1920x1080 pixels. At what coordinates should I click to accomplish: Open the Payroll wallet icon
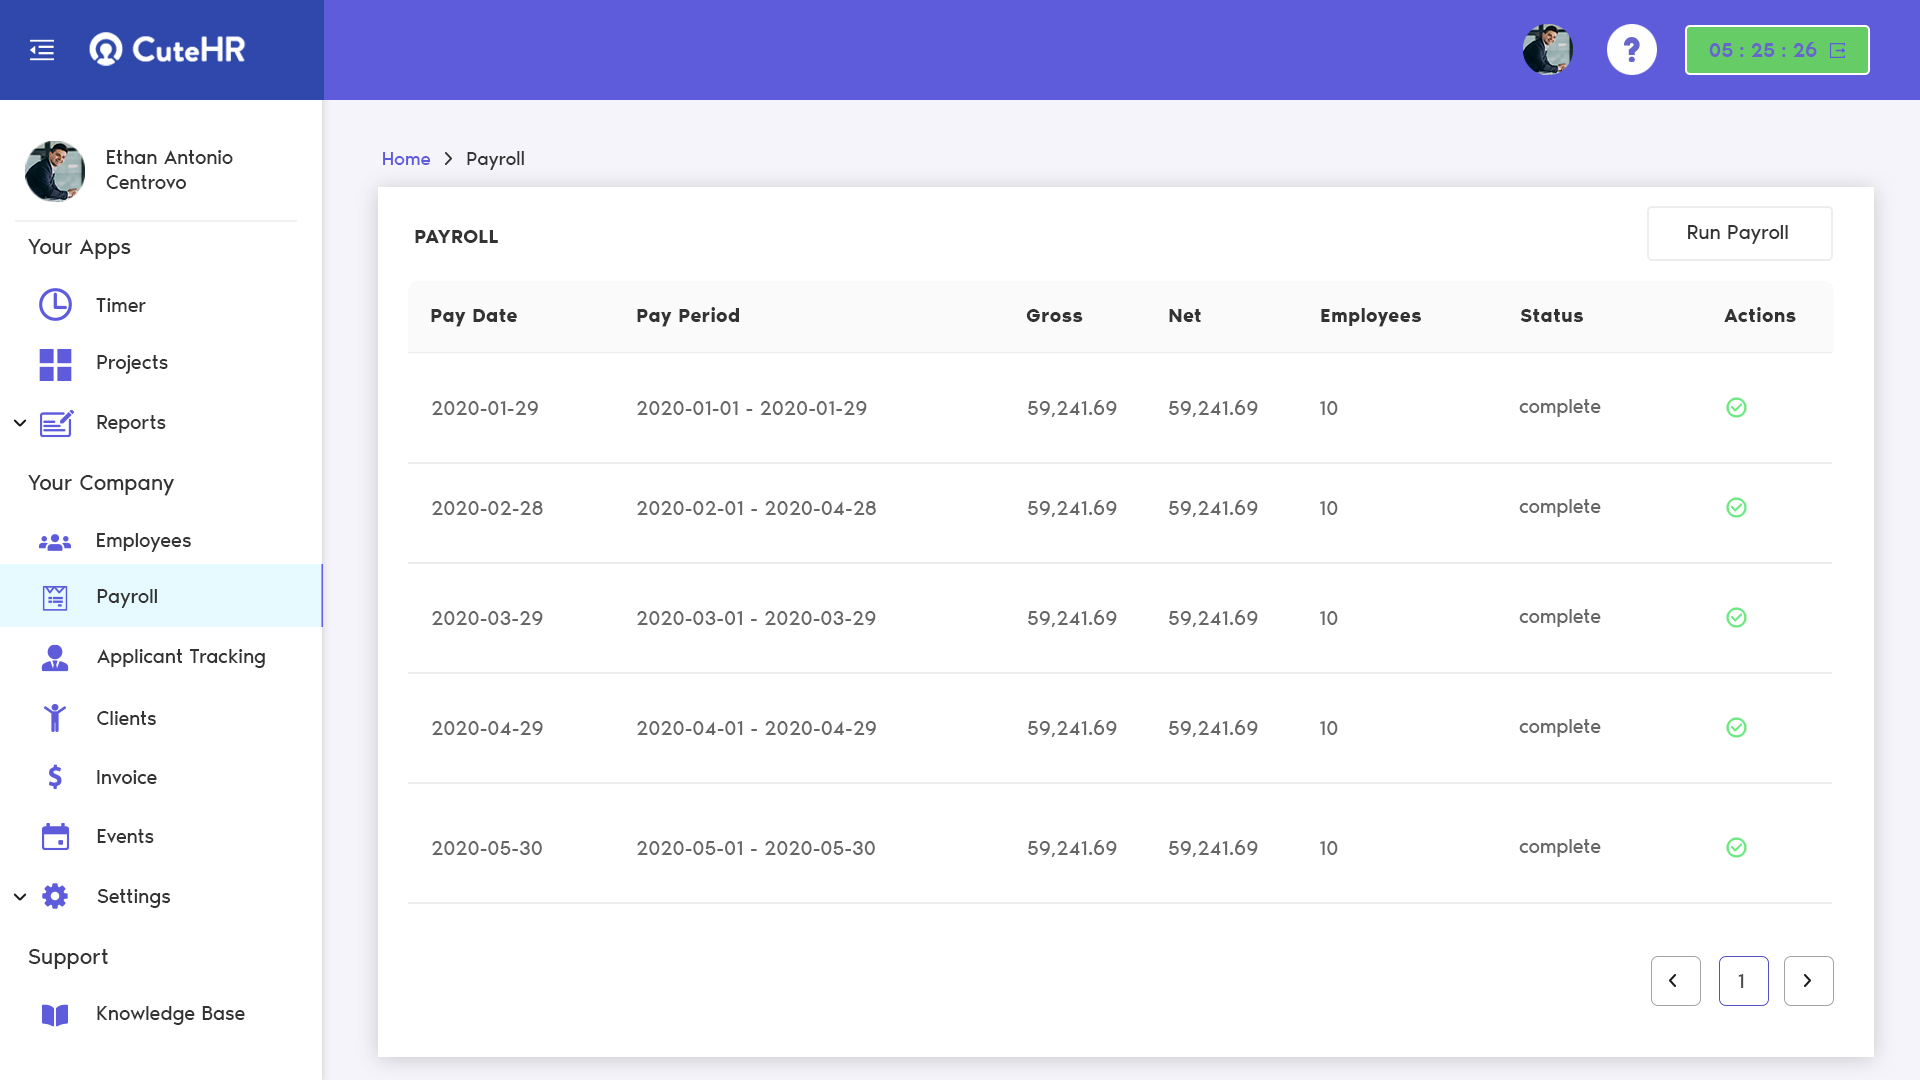pyautogui.click(x=55, y=597)
